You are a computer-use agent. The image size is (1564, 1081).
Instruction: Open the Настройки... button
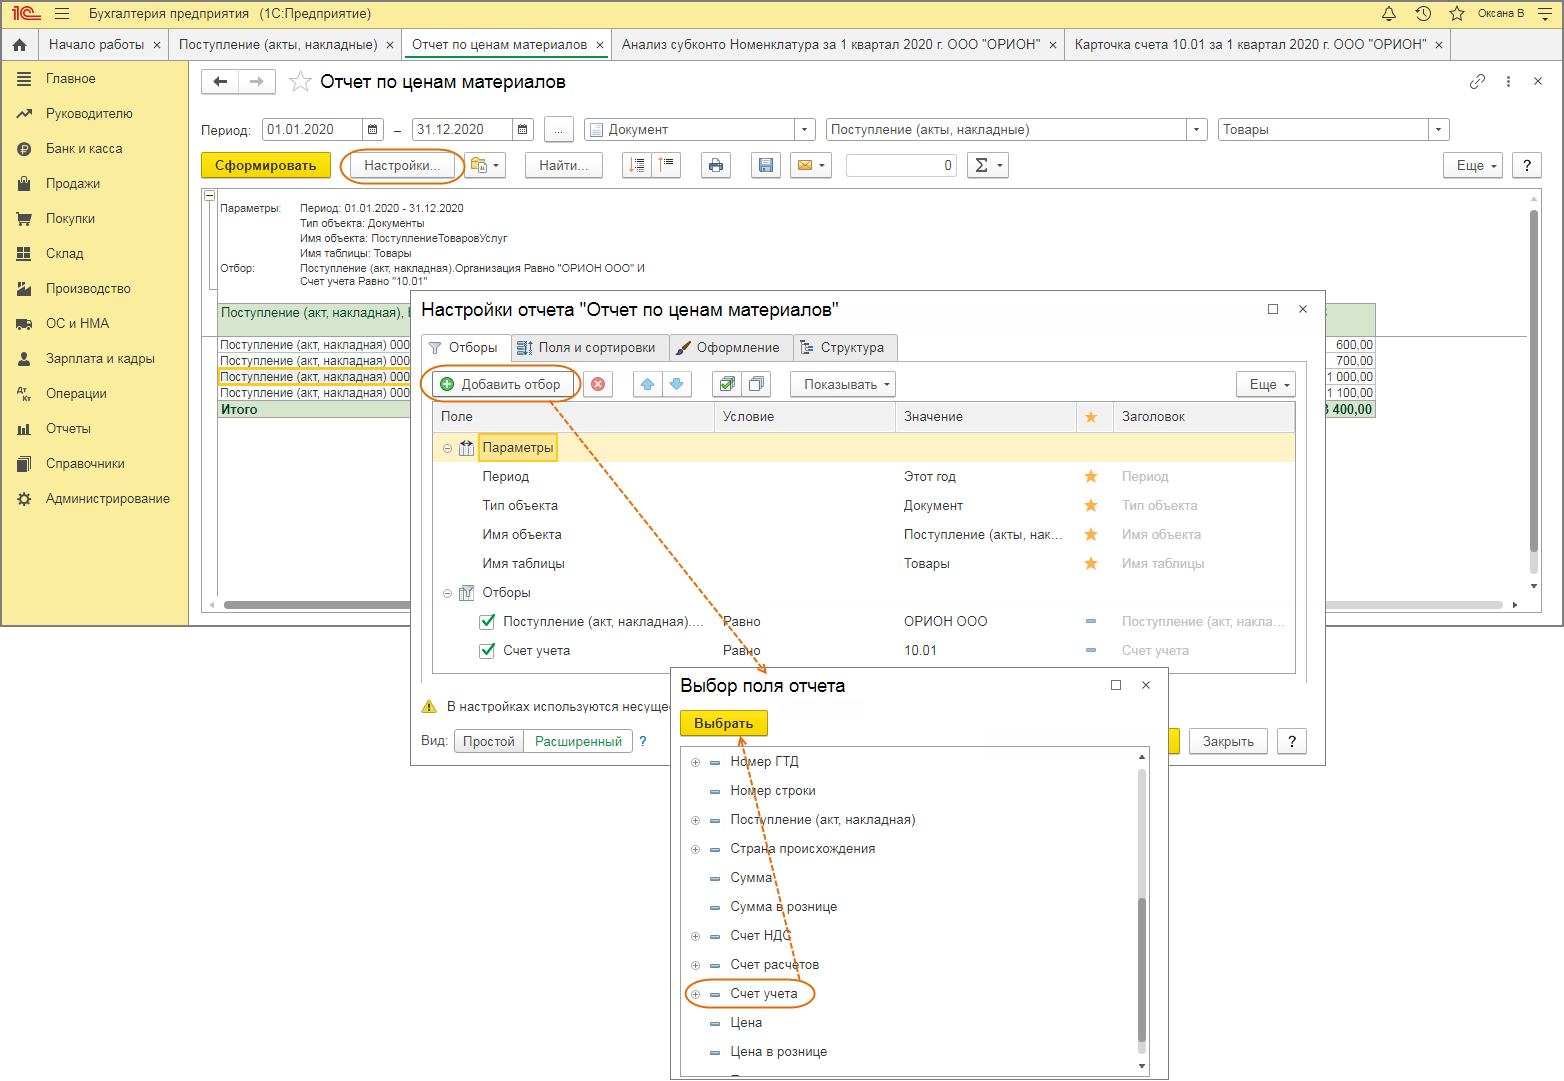pos(401,166)
